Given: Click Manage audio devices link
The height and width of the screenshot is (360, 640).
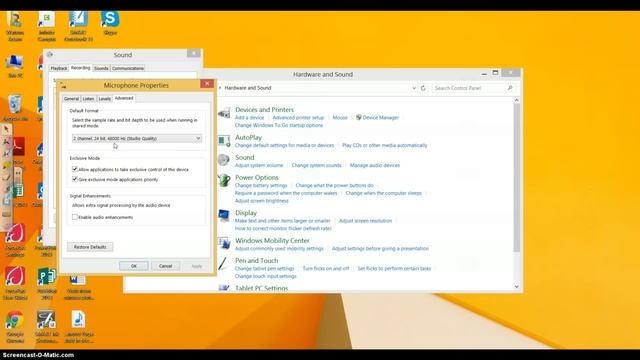Looking at the screenshot, I should (x=375, y=165).
